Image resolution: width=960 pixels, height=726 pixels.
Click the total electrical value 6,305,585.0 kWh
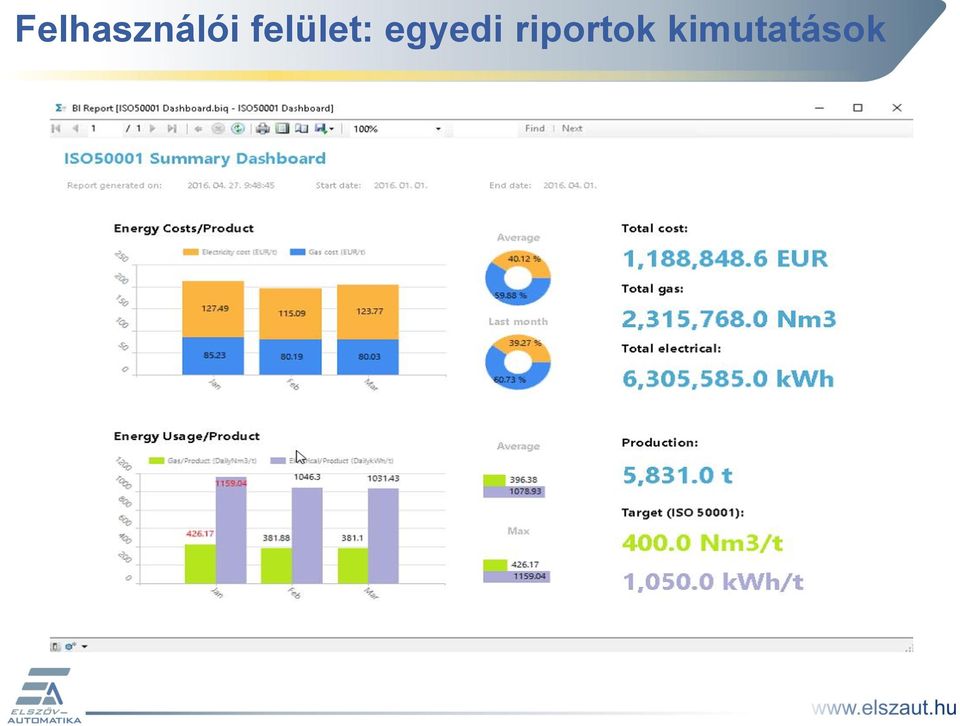pos(728,379)
